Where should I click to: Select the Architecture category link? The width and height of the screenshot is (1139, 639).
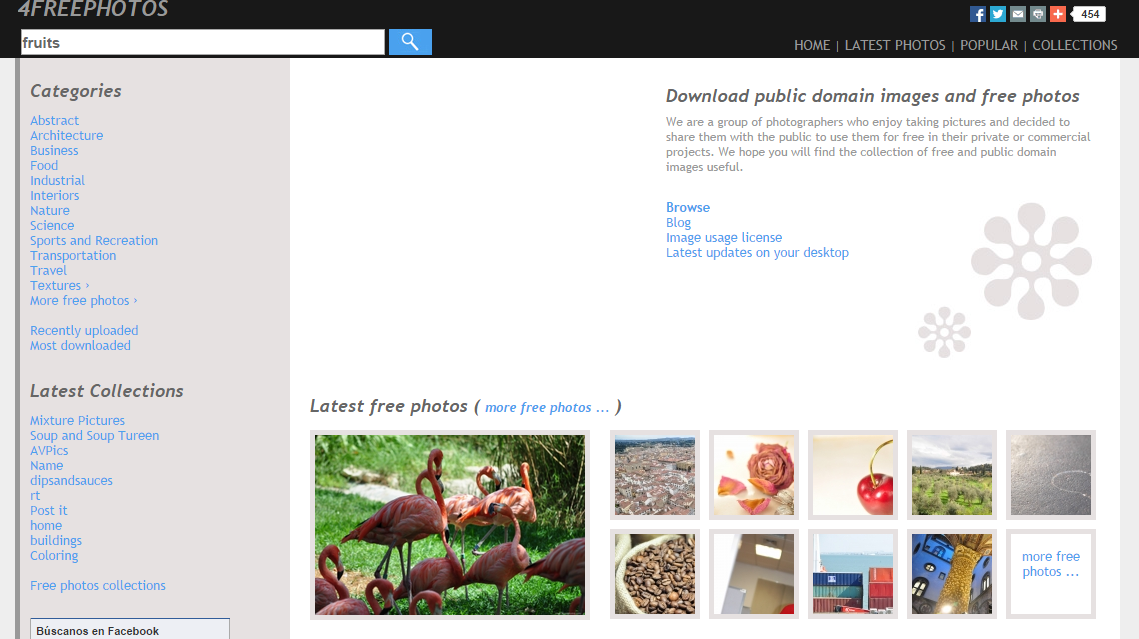(66, 136)
